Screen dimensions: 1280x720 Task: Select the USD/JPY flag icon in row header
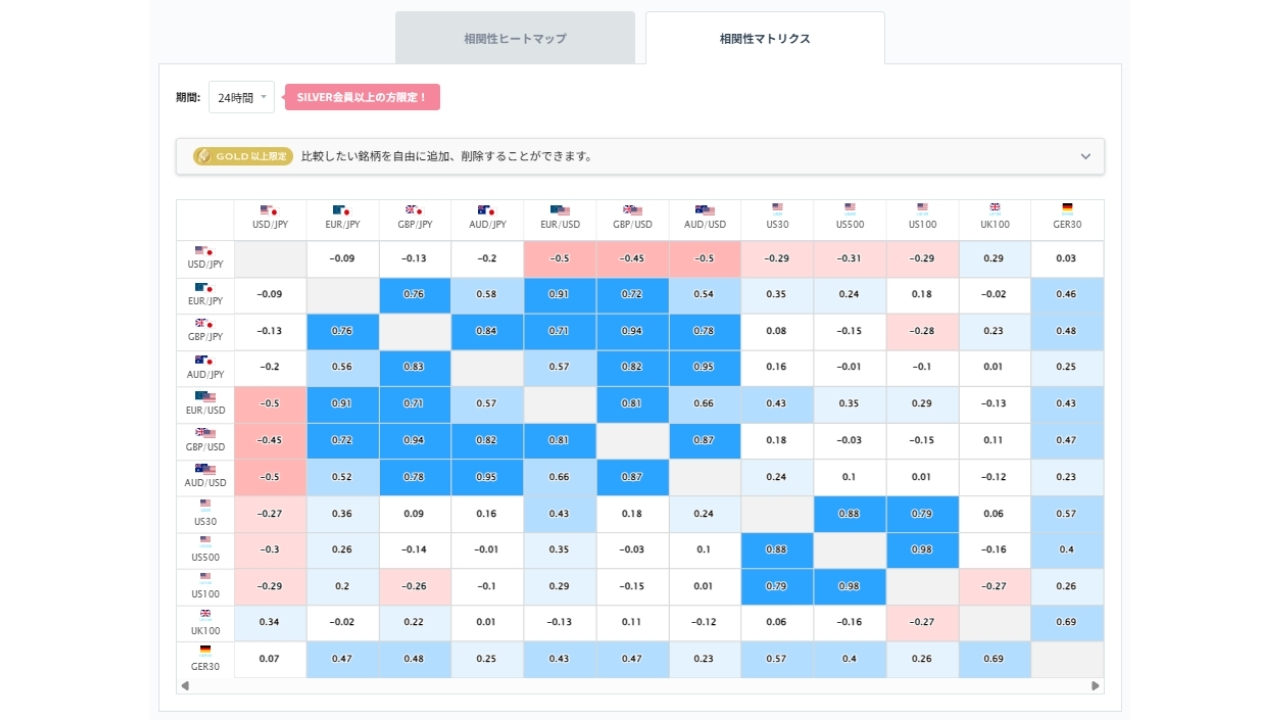click(x=203, y=251)
